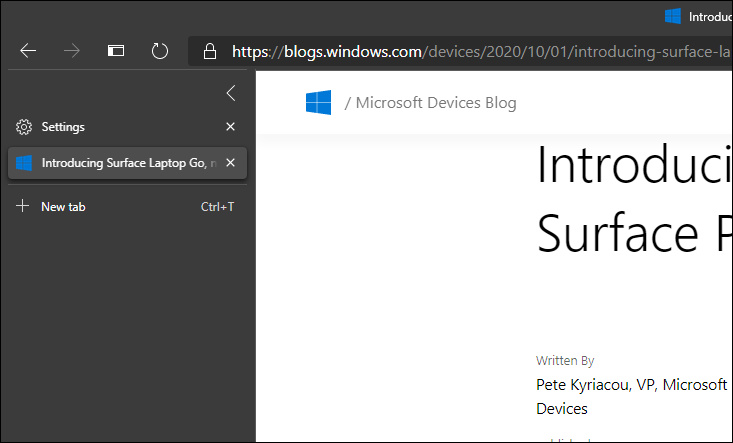Click the Settings tab gear icon
The height and width of the screenshot is (443, 733).
point(24,127)
